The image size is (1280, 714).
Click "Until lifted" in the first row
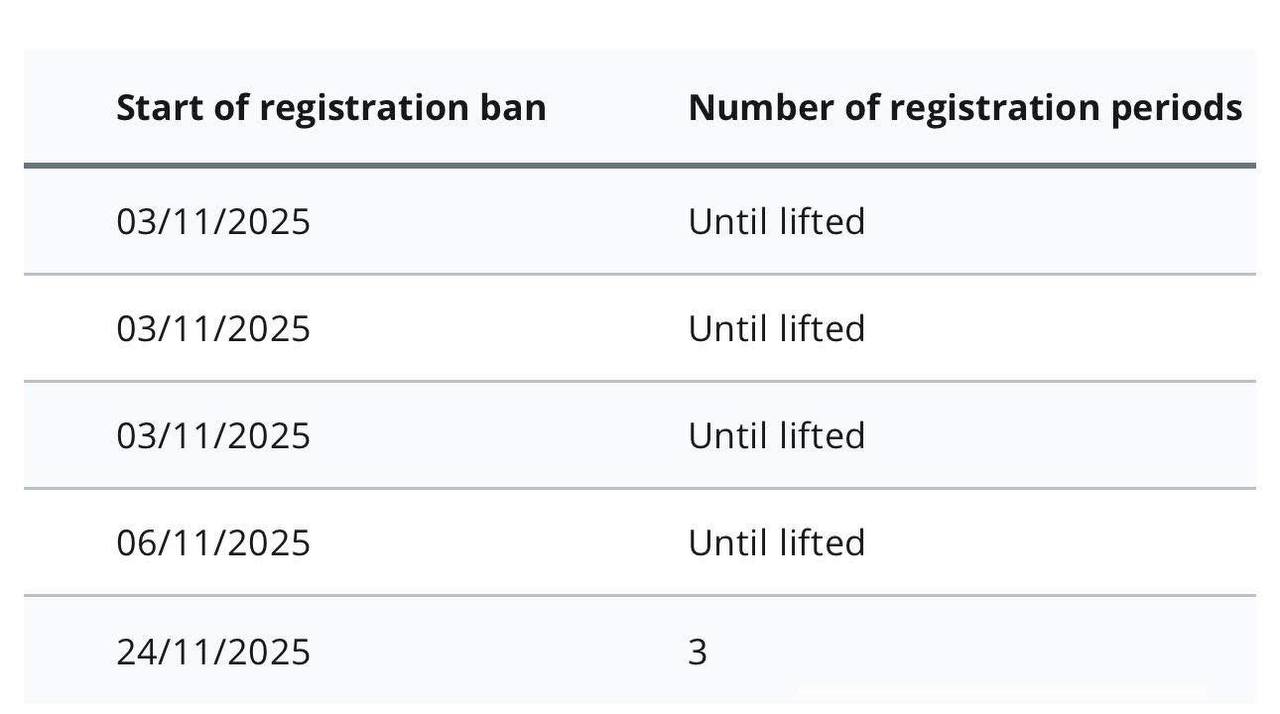pos(776,221)
